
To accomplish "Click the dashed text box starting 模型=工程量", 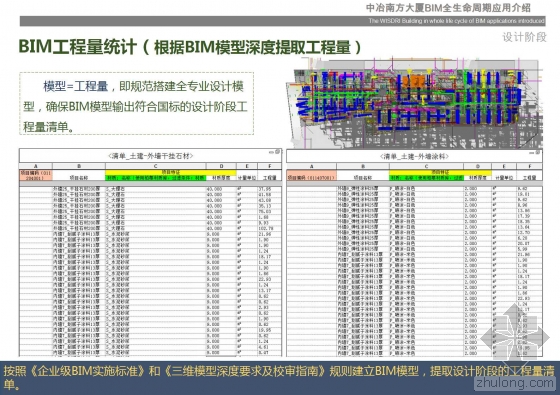I will [136, 104].
